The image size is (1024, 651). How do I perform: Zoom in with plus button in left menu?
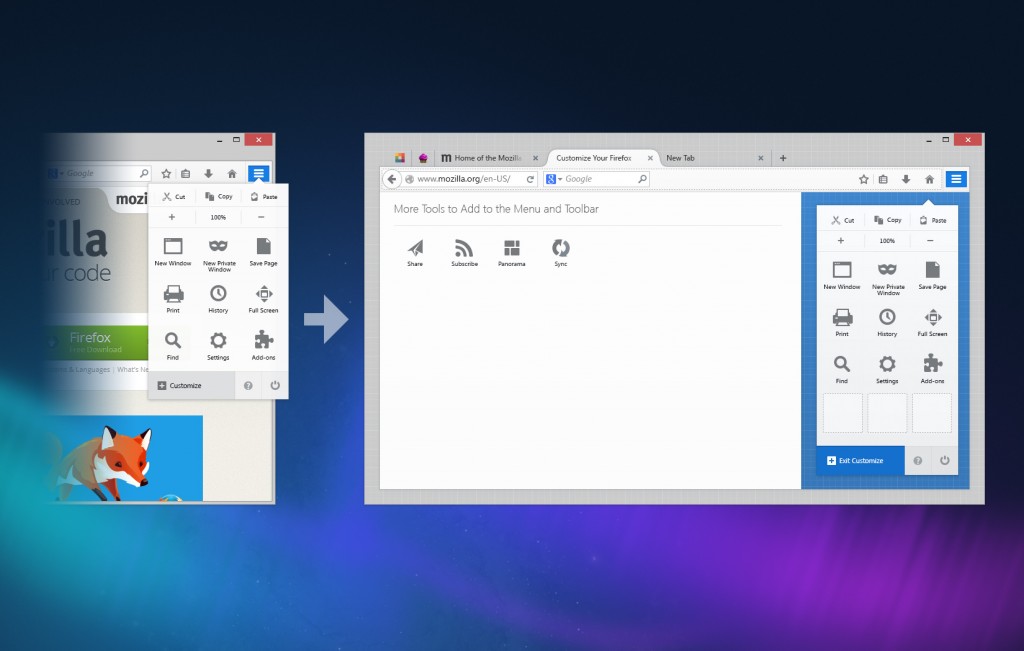(x=172, y=217)
